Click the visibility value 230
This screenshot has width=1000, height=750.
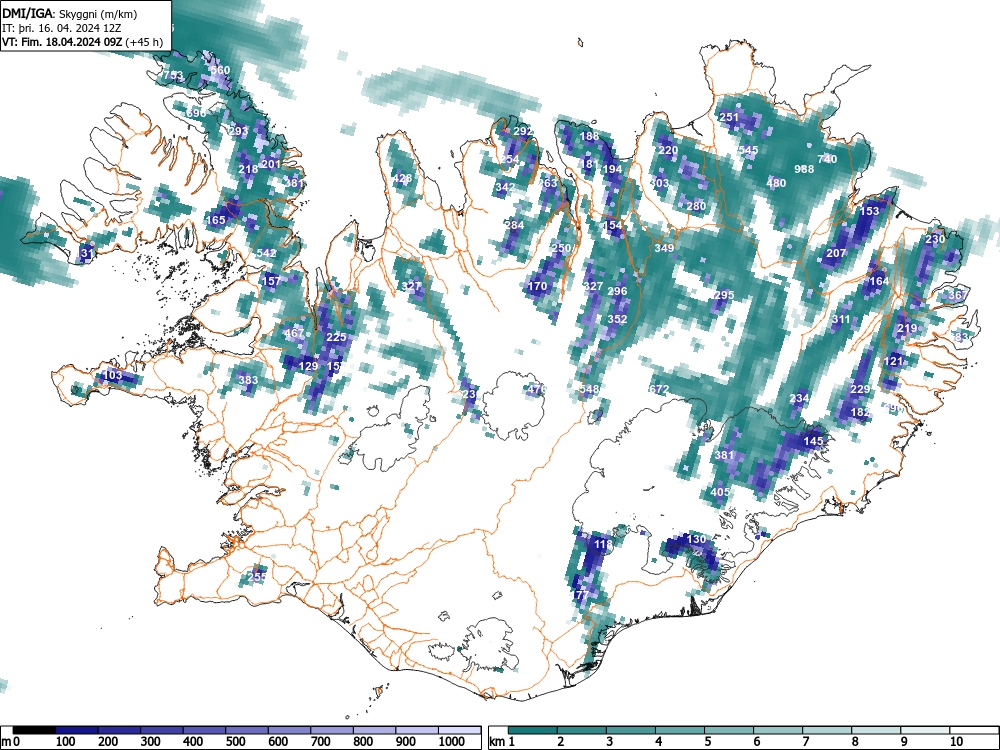coord(935,239)
